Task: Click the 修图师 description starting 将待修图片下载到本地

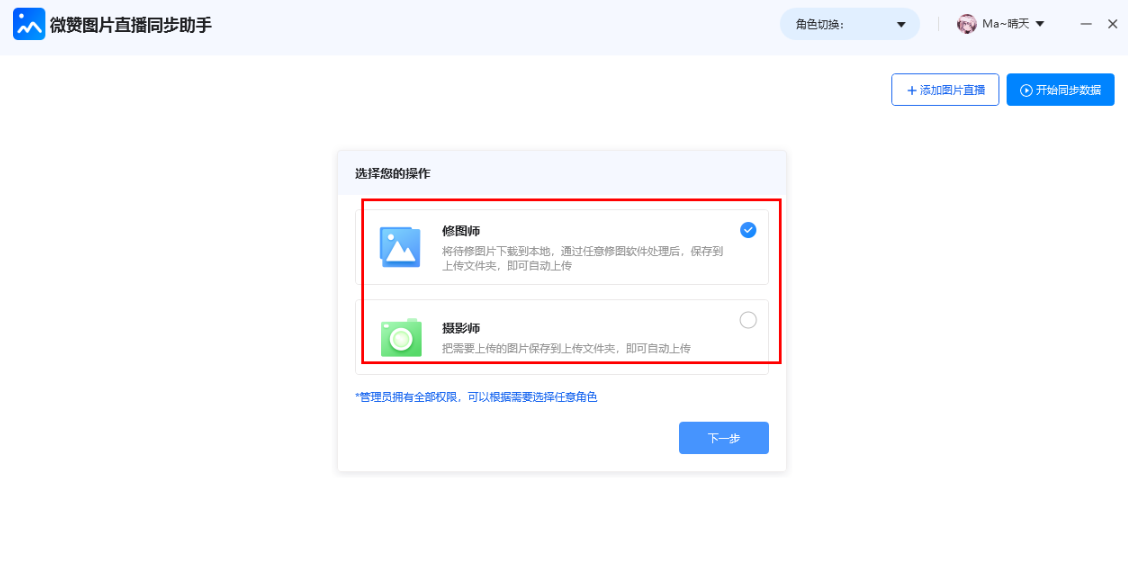Action: (x=583, y=258)
